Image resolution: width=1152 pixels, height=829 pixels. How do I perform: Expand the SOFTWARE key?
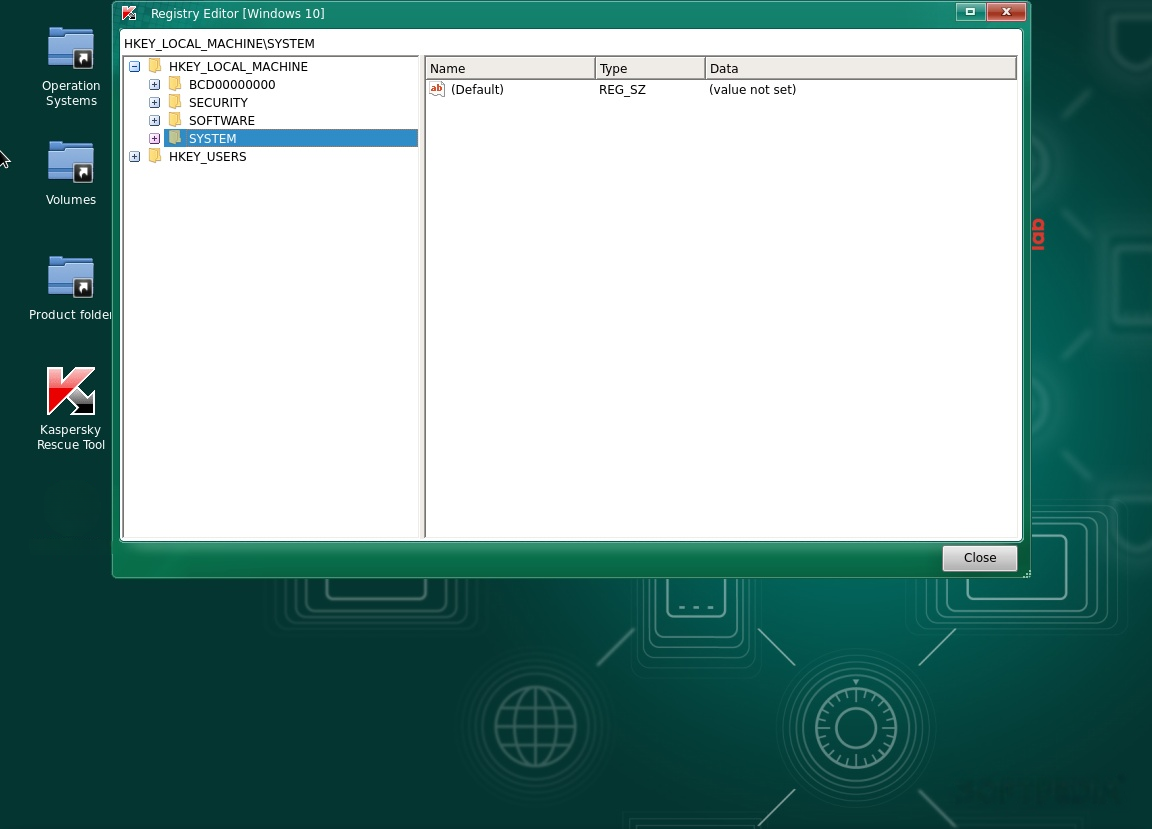point(154,121)
